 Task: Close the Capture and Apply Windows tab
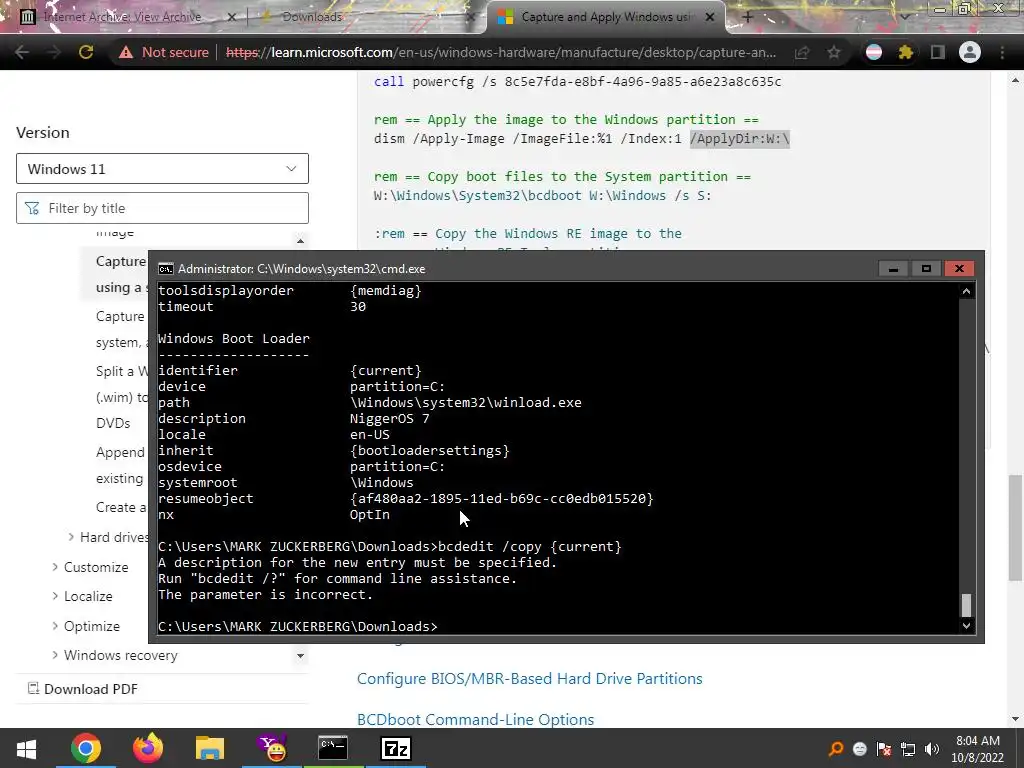pyautogui.click(x=710, y=17)
